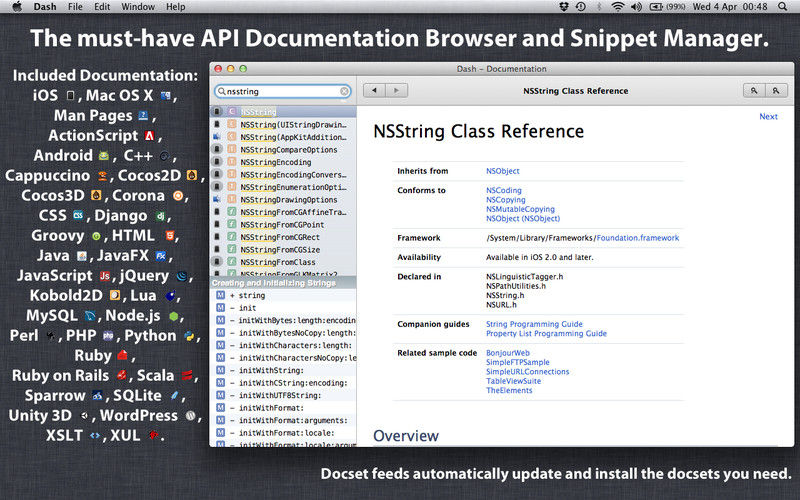Viewport: 800px width, 500px height.
Task: Select NSStringEncodingConversionOptions result
Action: click(x=283, y=175)
